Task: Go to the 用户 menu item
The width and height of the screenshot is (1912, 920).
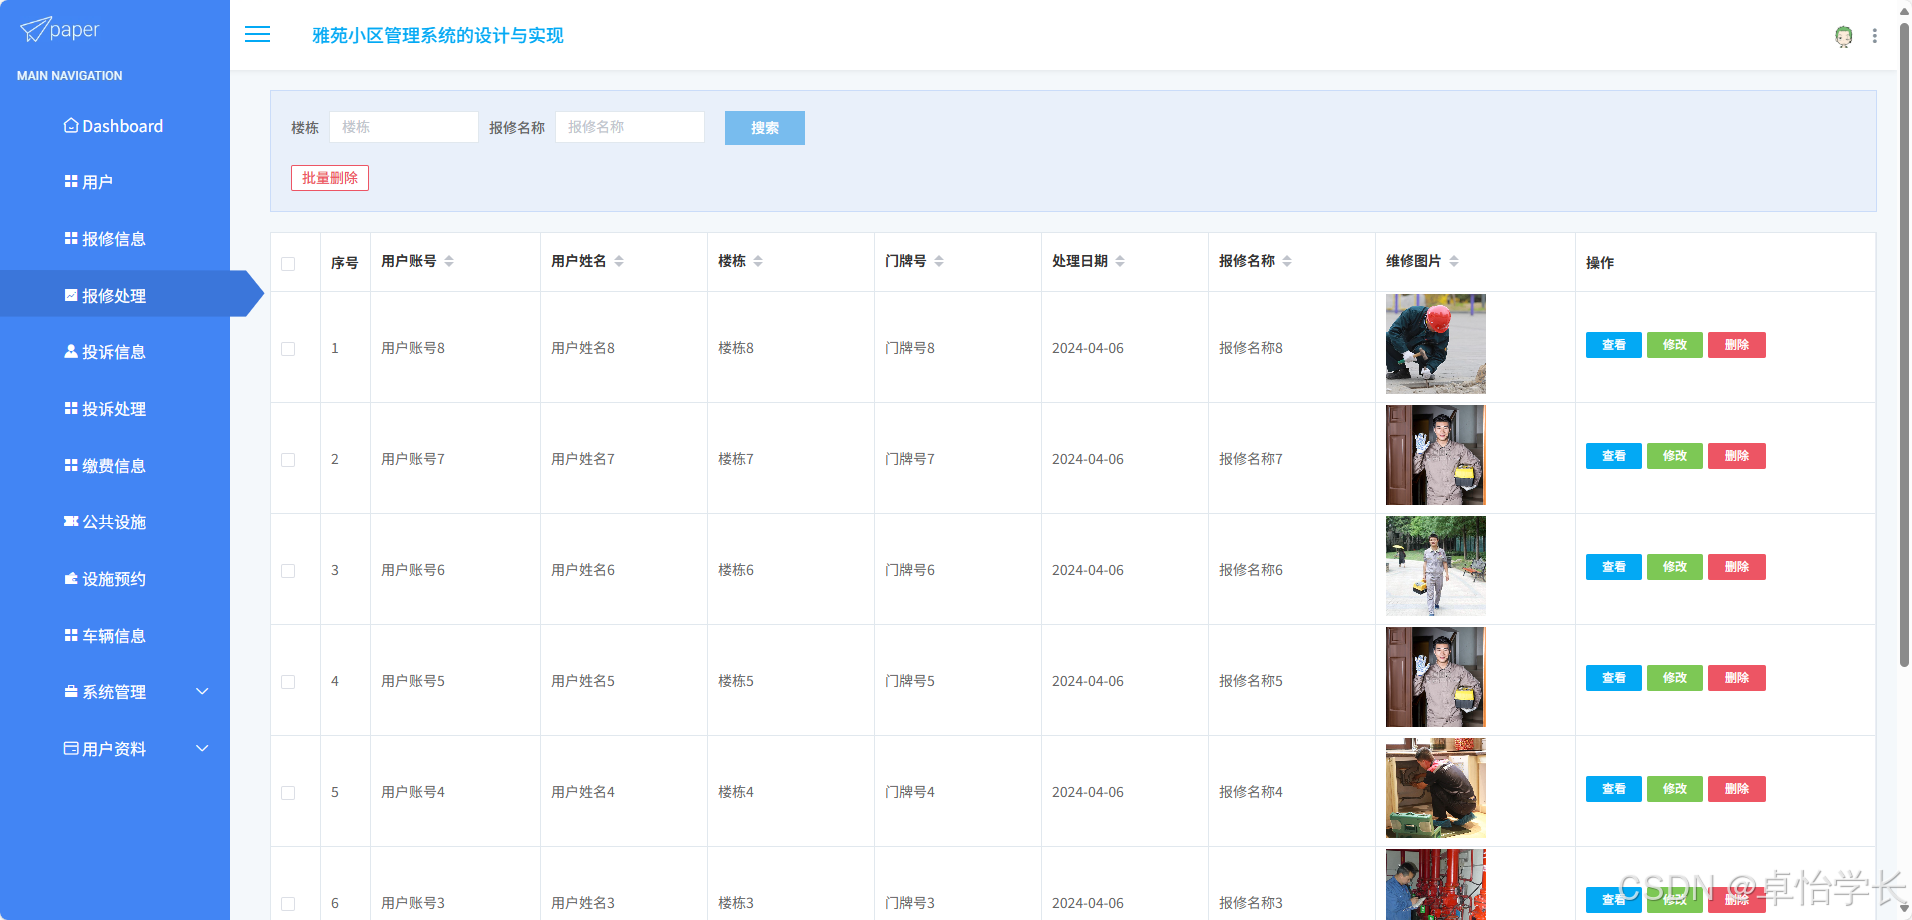Action: click(x=115, y=182)
